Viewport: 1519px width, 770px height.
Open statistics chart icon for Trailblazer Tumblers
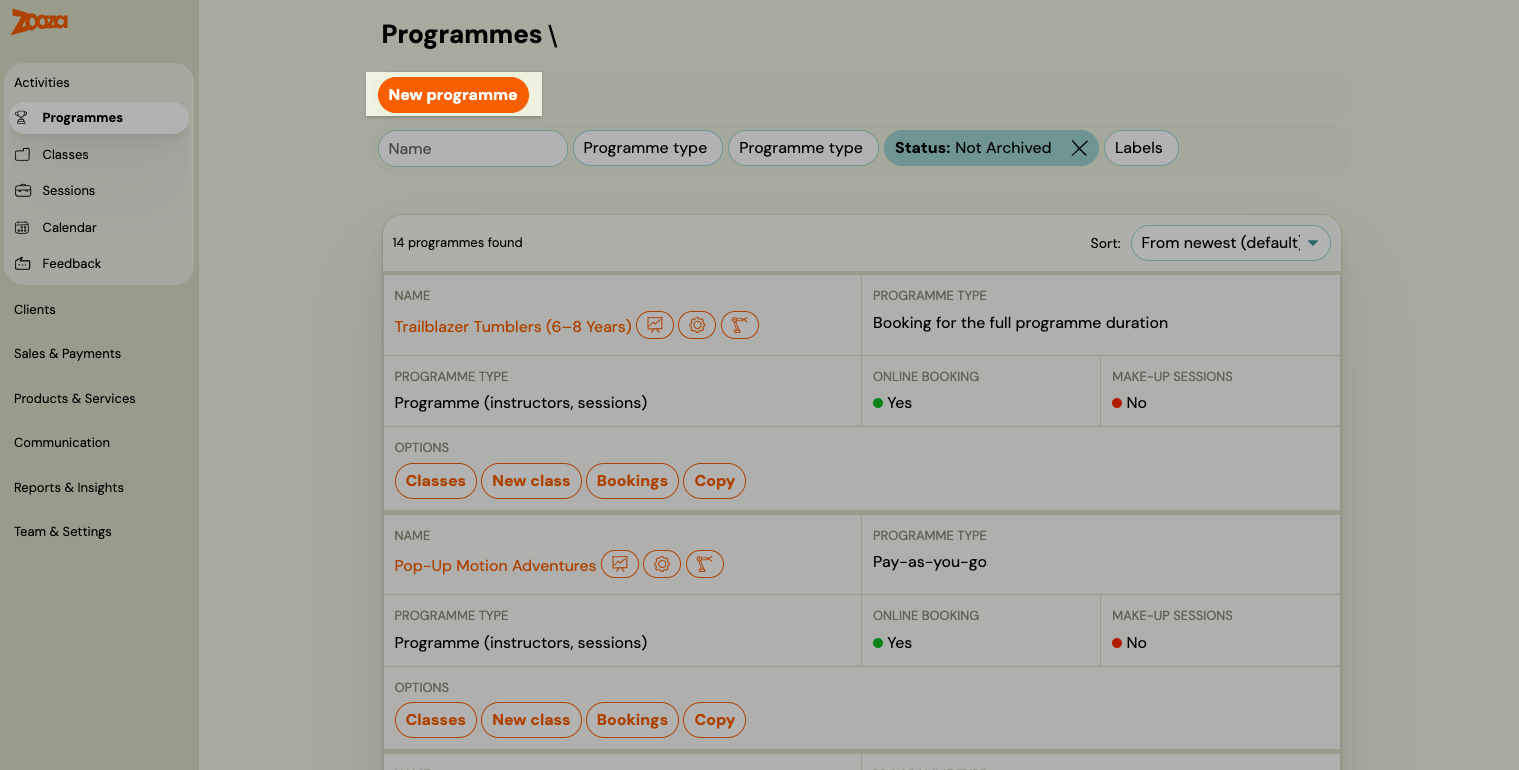click(x=655, y=325)
